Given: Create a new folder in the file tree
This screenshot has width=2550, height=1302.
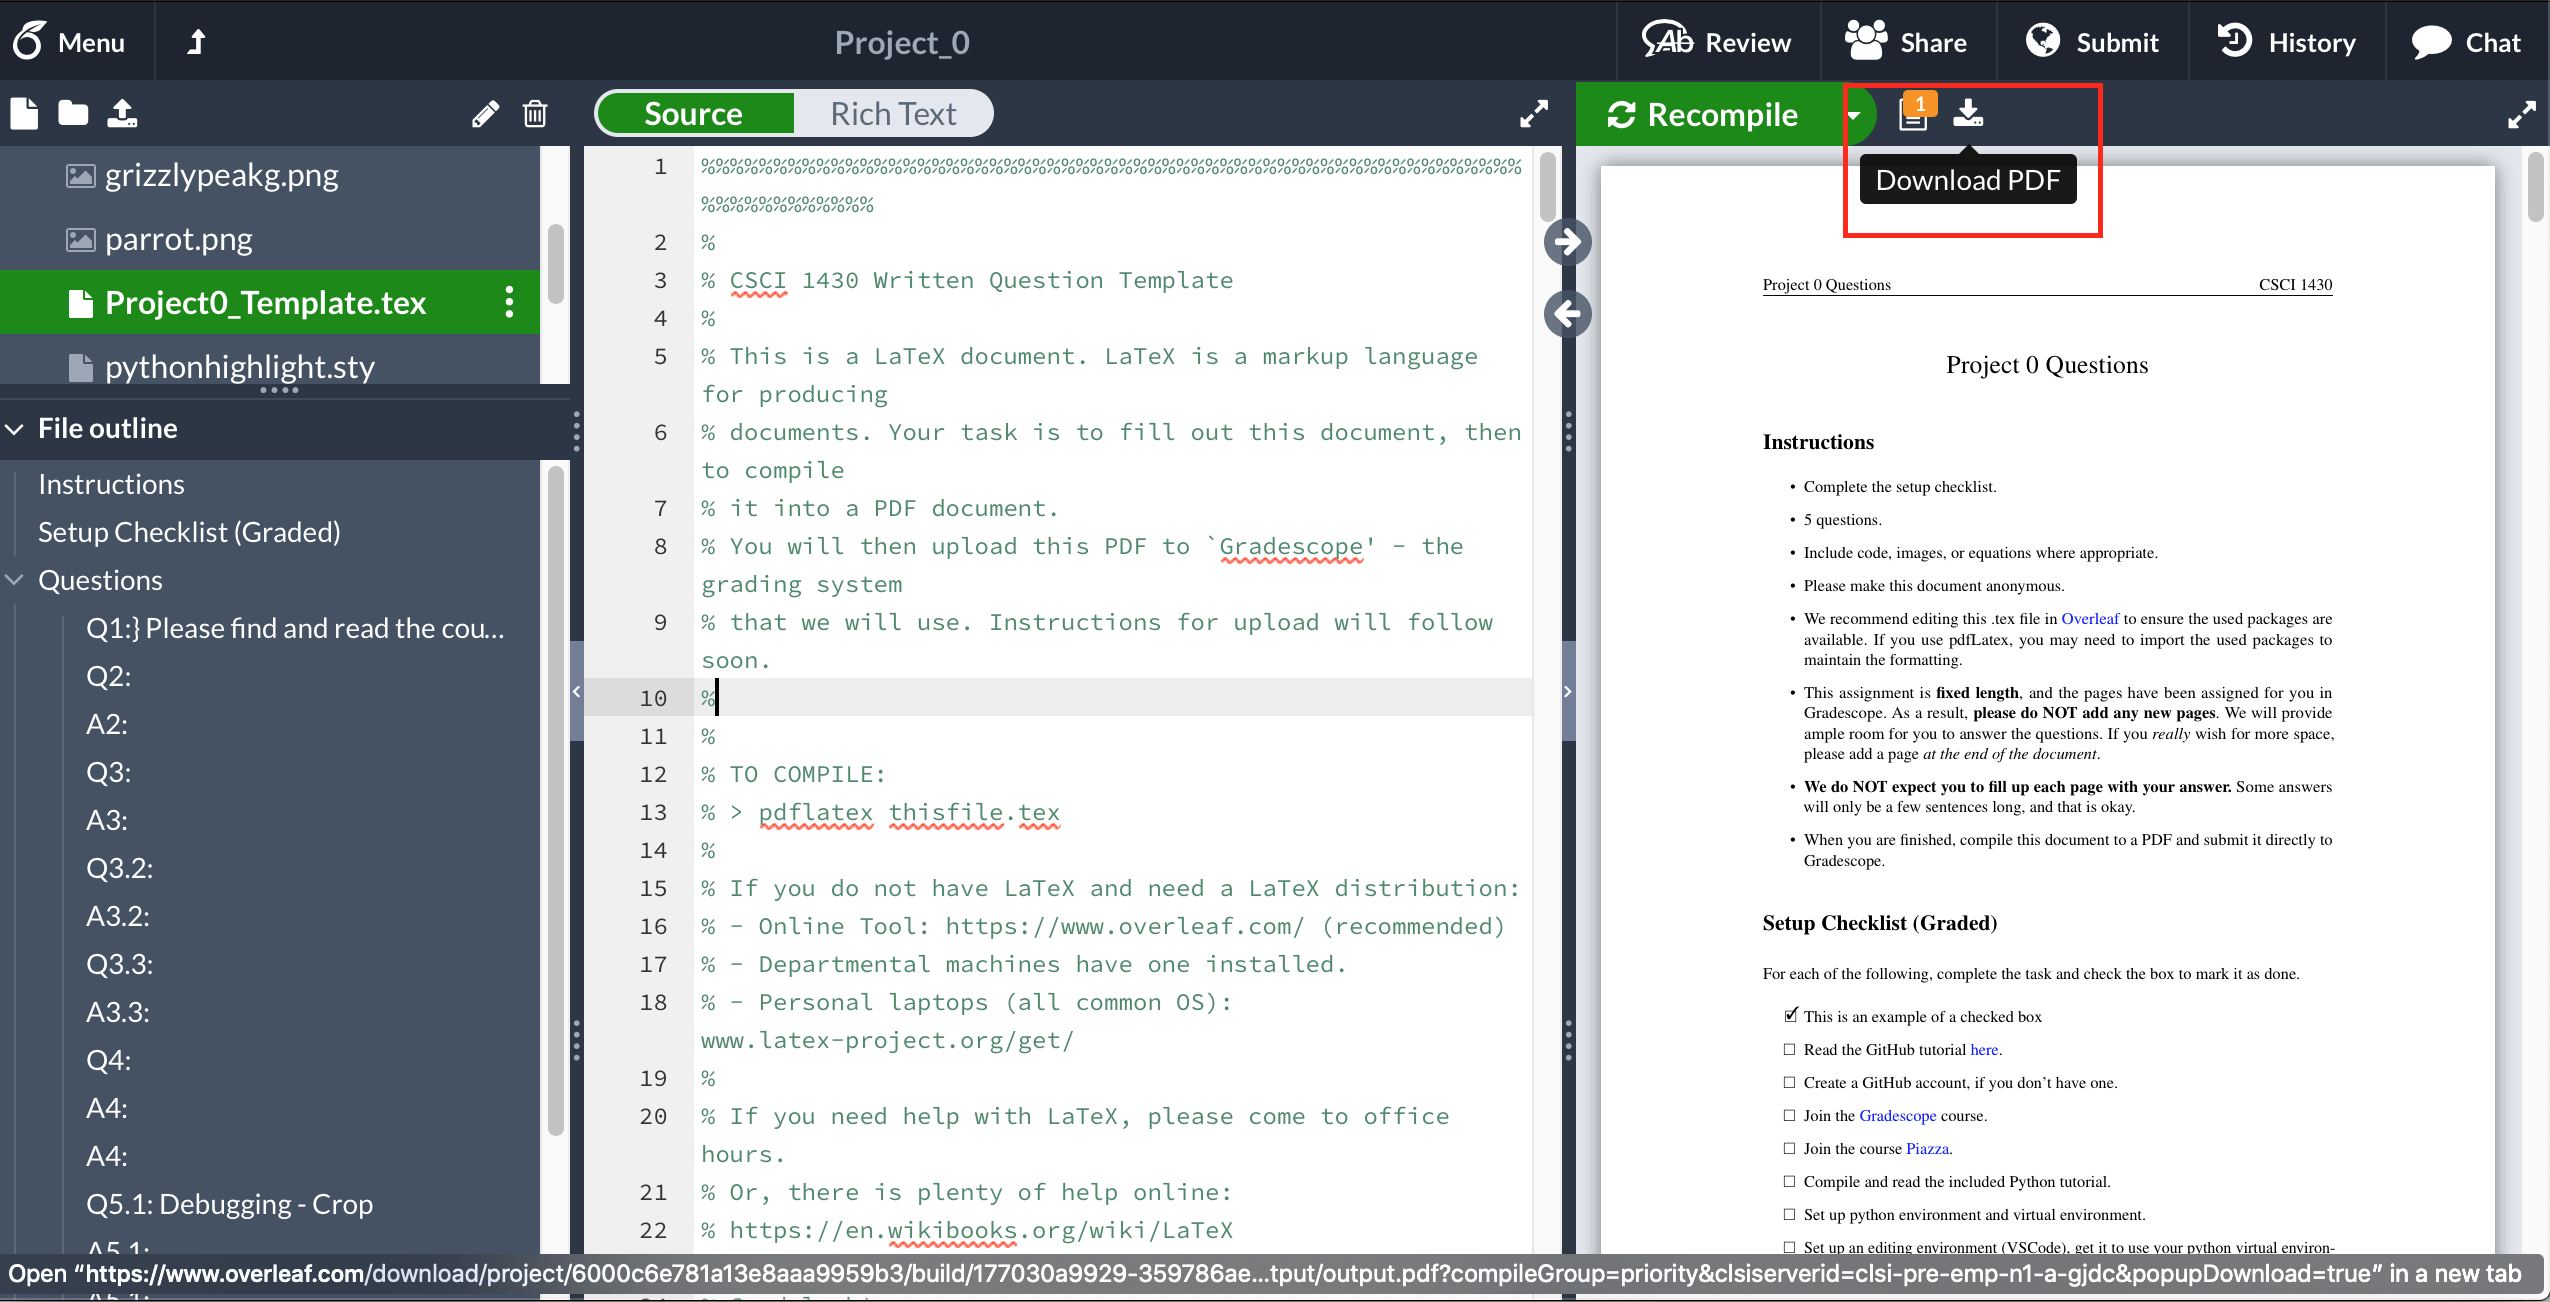Looking at the screenshot, I should (x=71, y=113).
